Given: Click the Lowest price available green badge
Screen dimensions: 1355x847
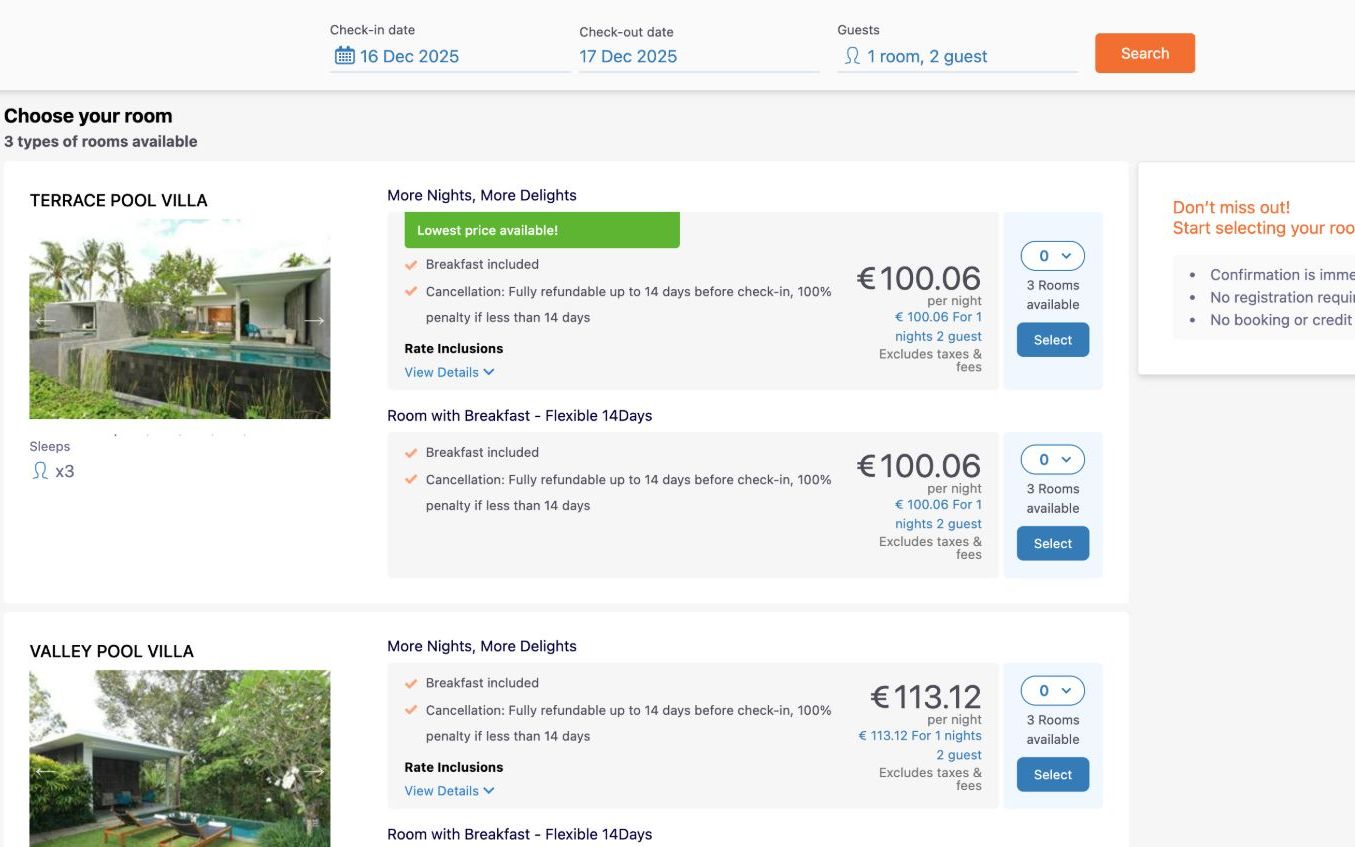Looking at the screenshot, I should point(541,230).
